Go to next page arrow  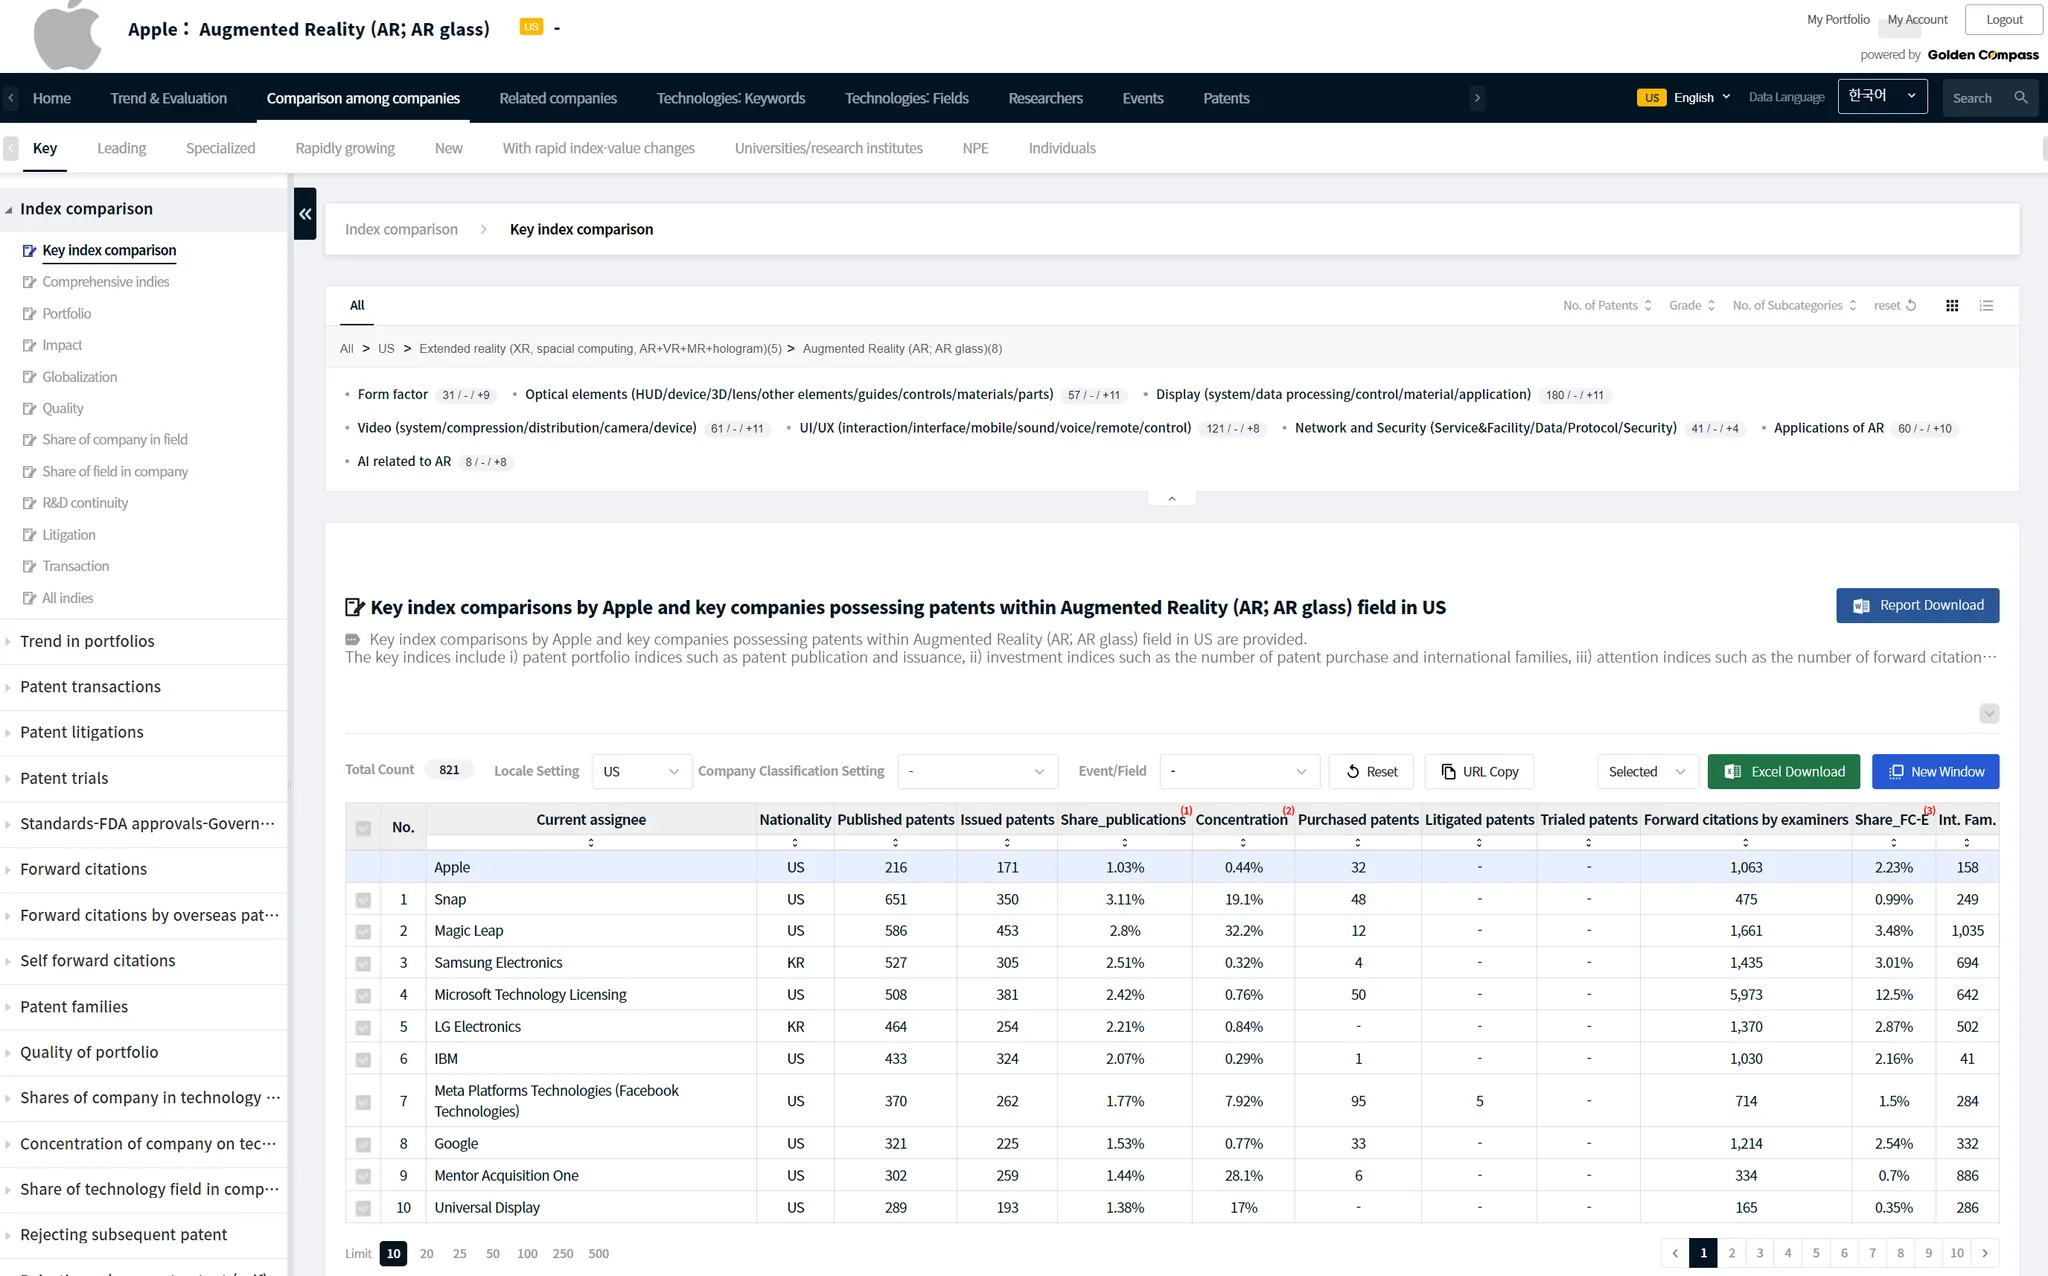coord(1985,1253)
